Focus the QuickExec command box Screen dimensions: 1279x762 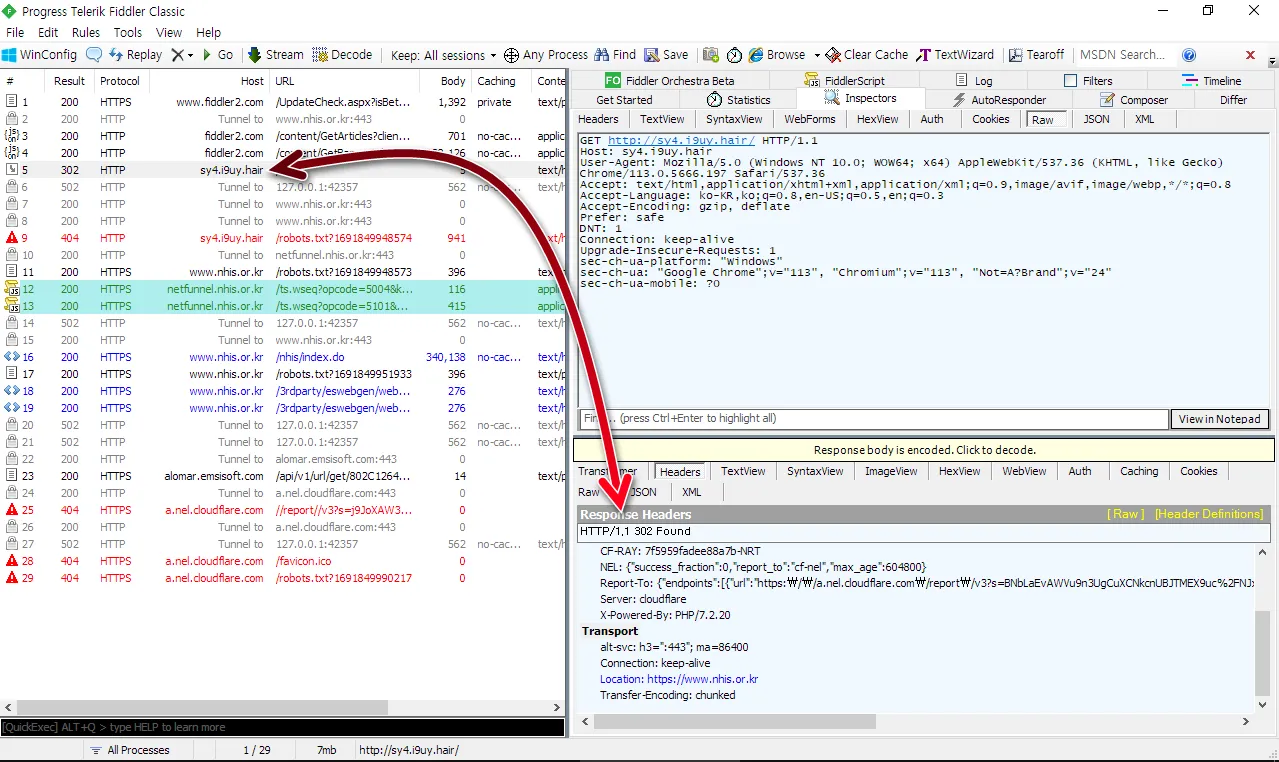pyautogui.click(x=282, y=727)
